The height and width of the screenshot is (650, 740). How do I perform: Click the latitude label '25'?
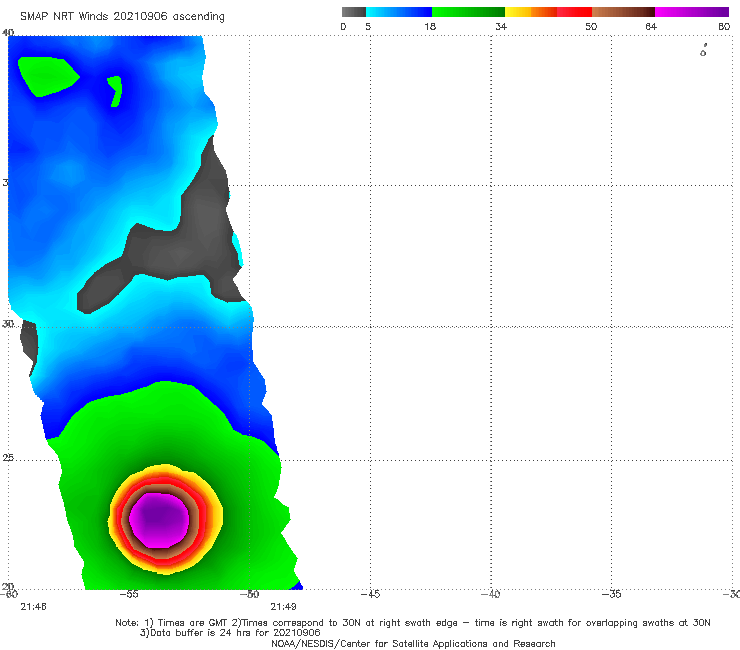[8, 458]
